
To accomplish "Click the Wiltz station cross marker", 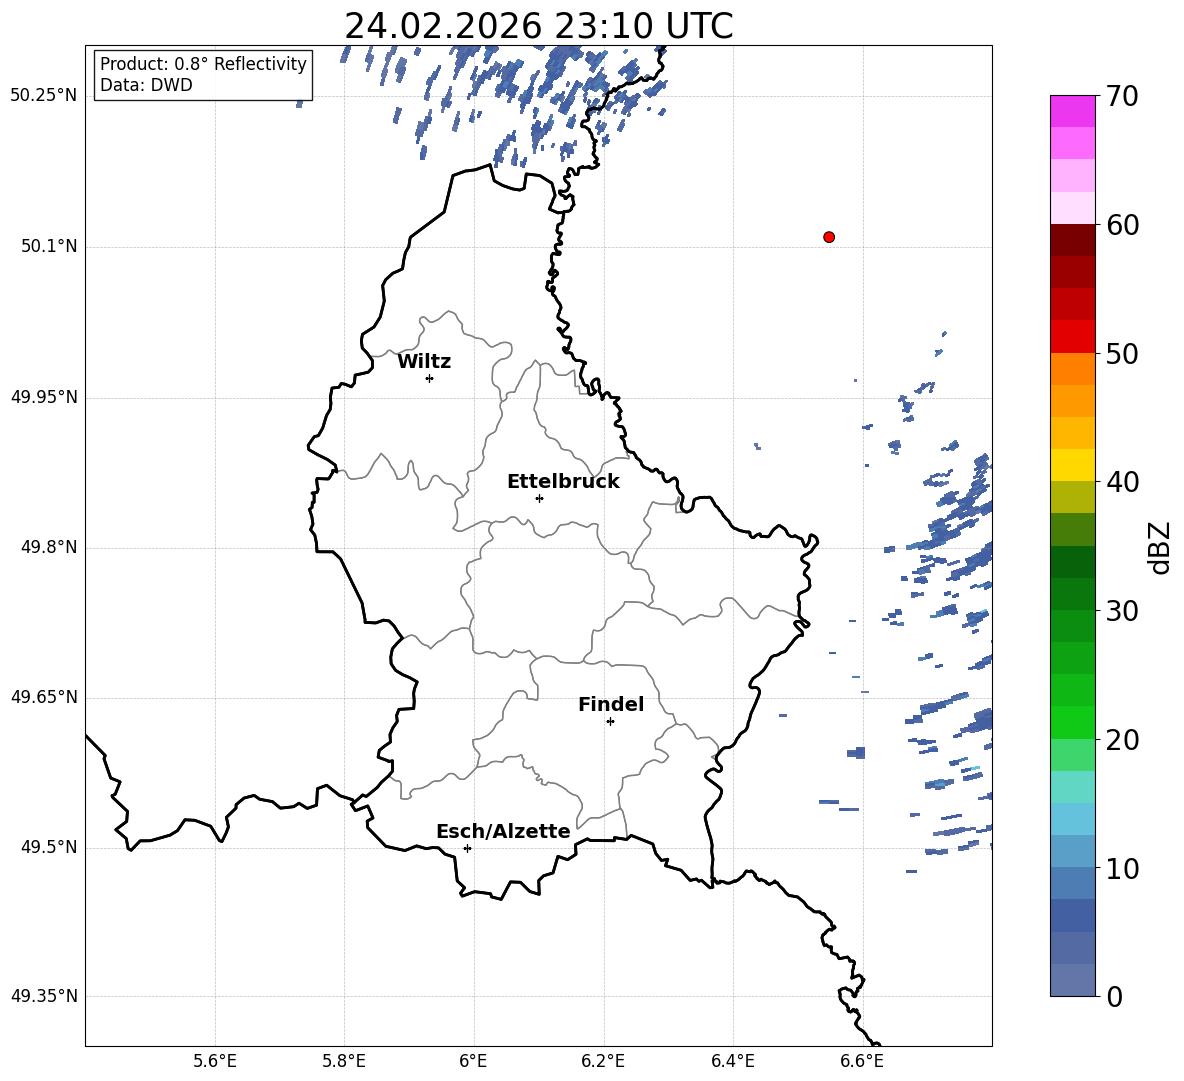I will (430, 378).
